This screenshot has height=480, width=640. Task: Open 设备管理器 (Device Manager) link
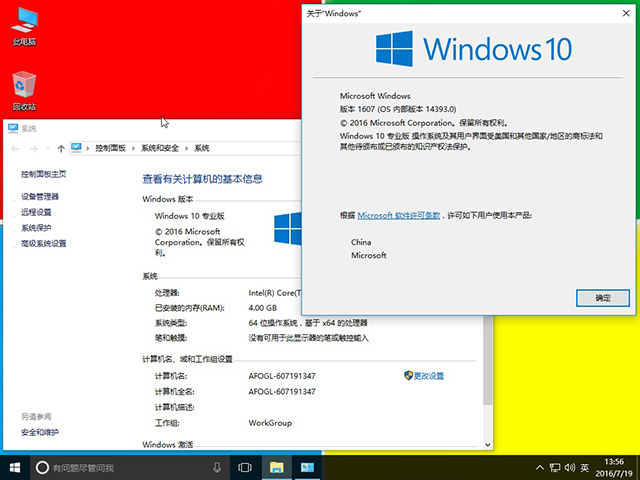coord(40,197)
